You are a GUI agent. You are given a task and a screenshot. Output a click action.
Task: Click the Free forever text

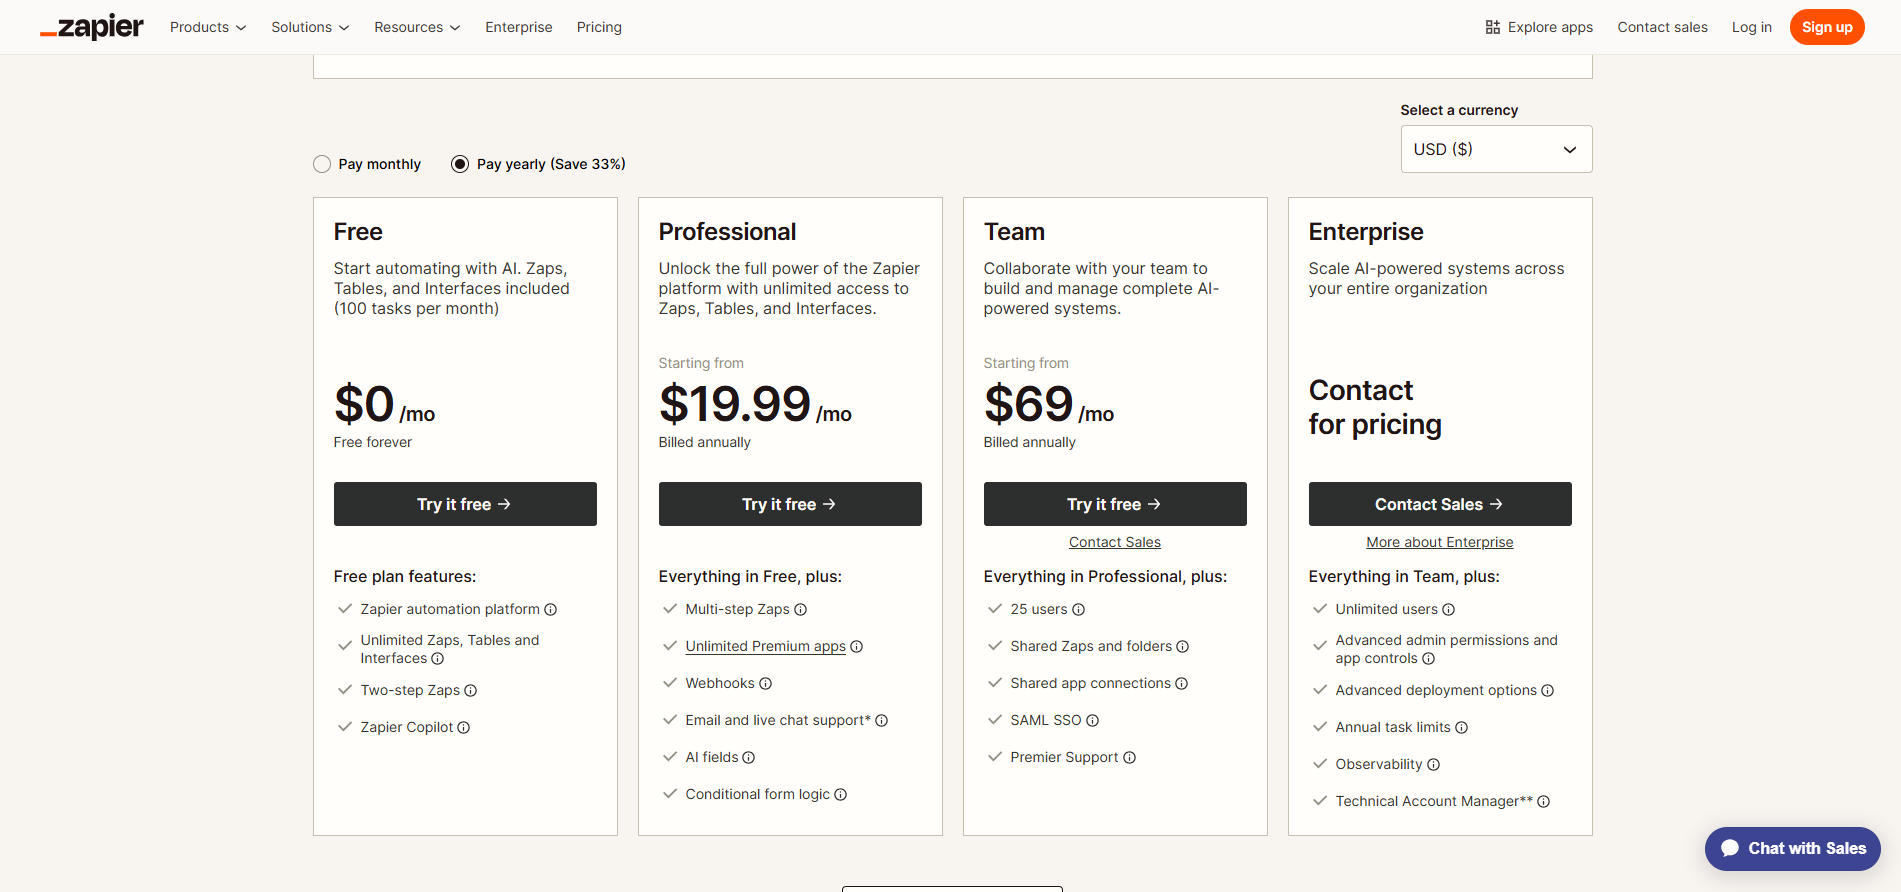click(373, 442)
